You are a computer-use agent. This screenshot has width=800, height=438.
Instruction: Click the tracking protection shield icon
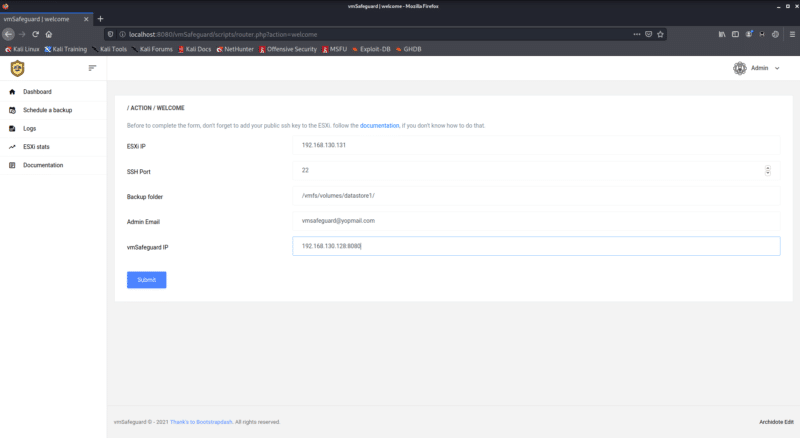coord(110,34)
